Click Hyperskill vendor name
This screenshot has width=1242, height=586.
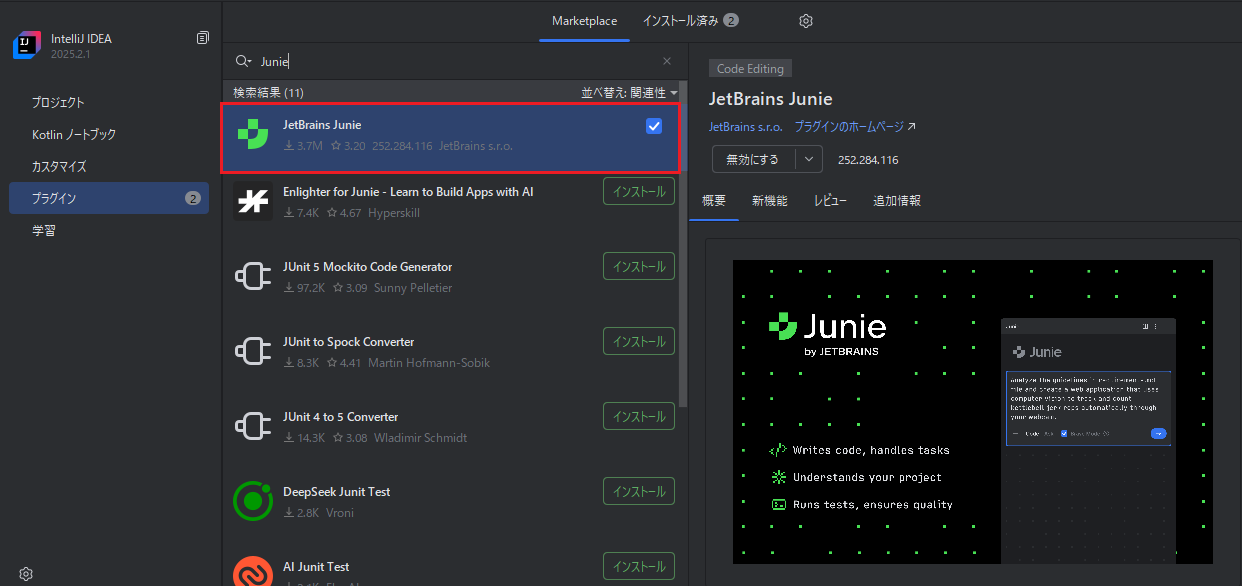[x=396, y=213]
